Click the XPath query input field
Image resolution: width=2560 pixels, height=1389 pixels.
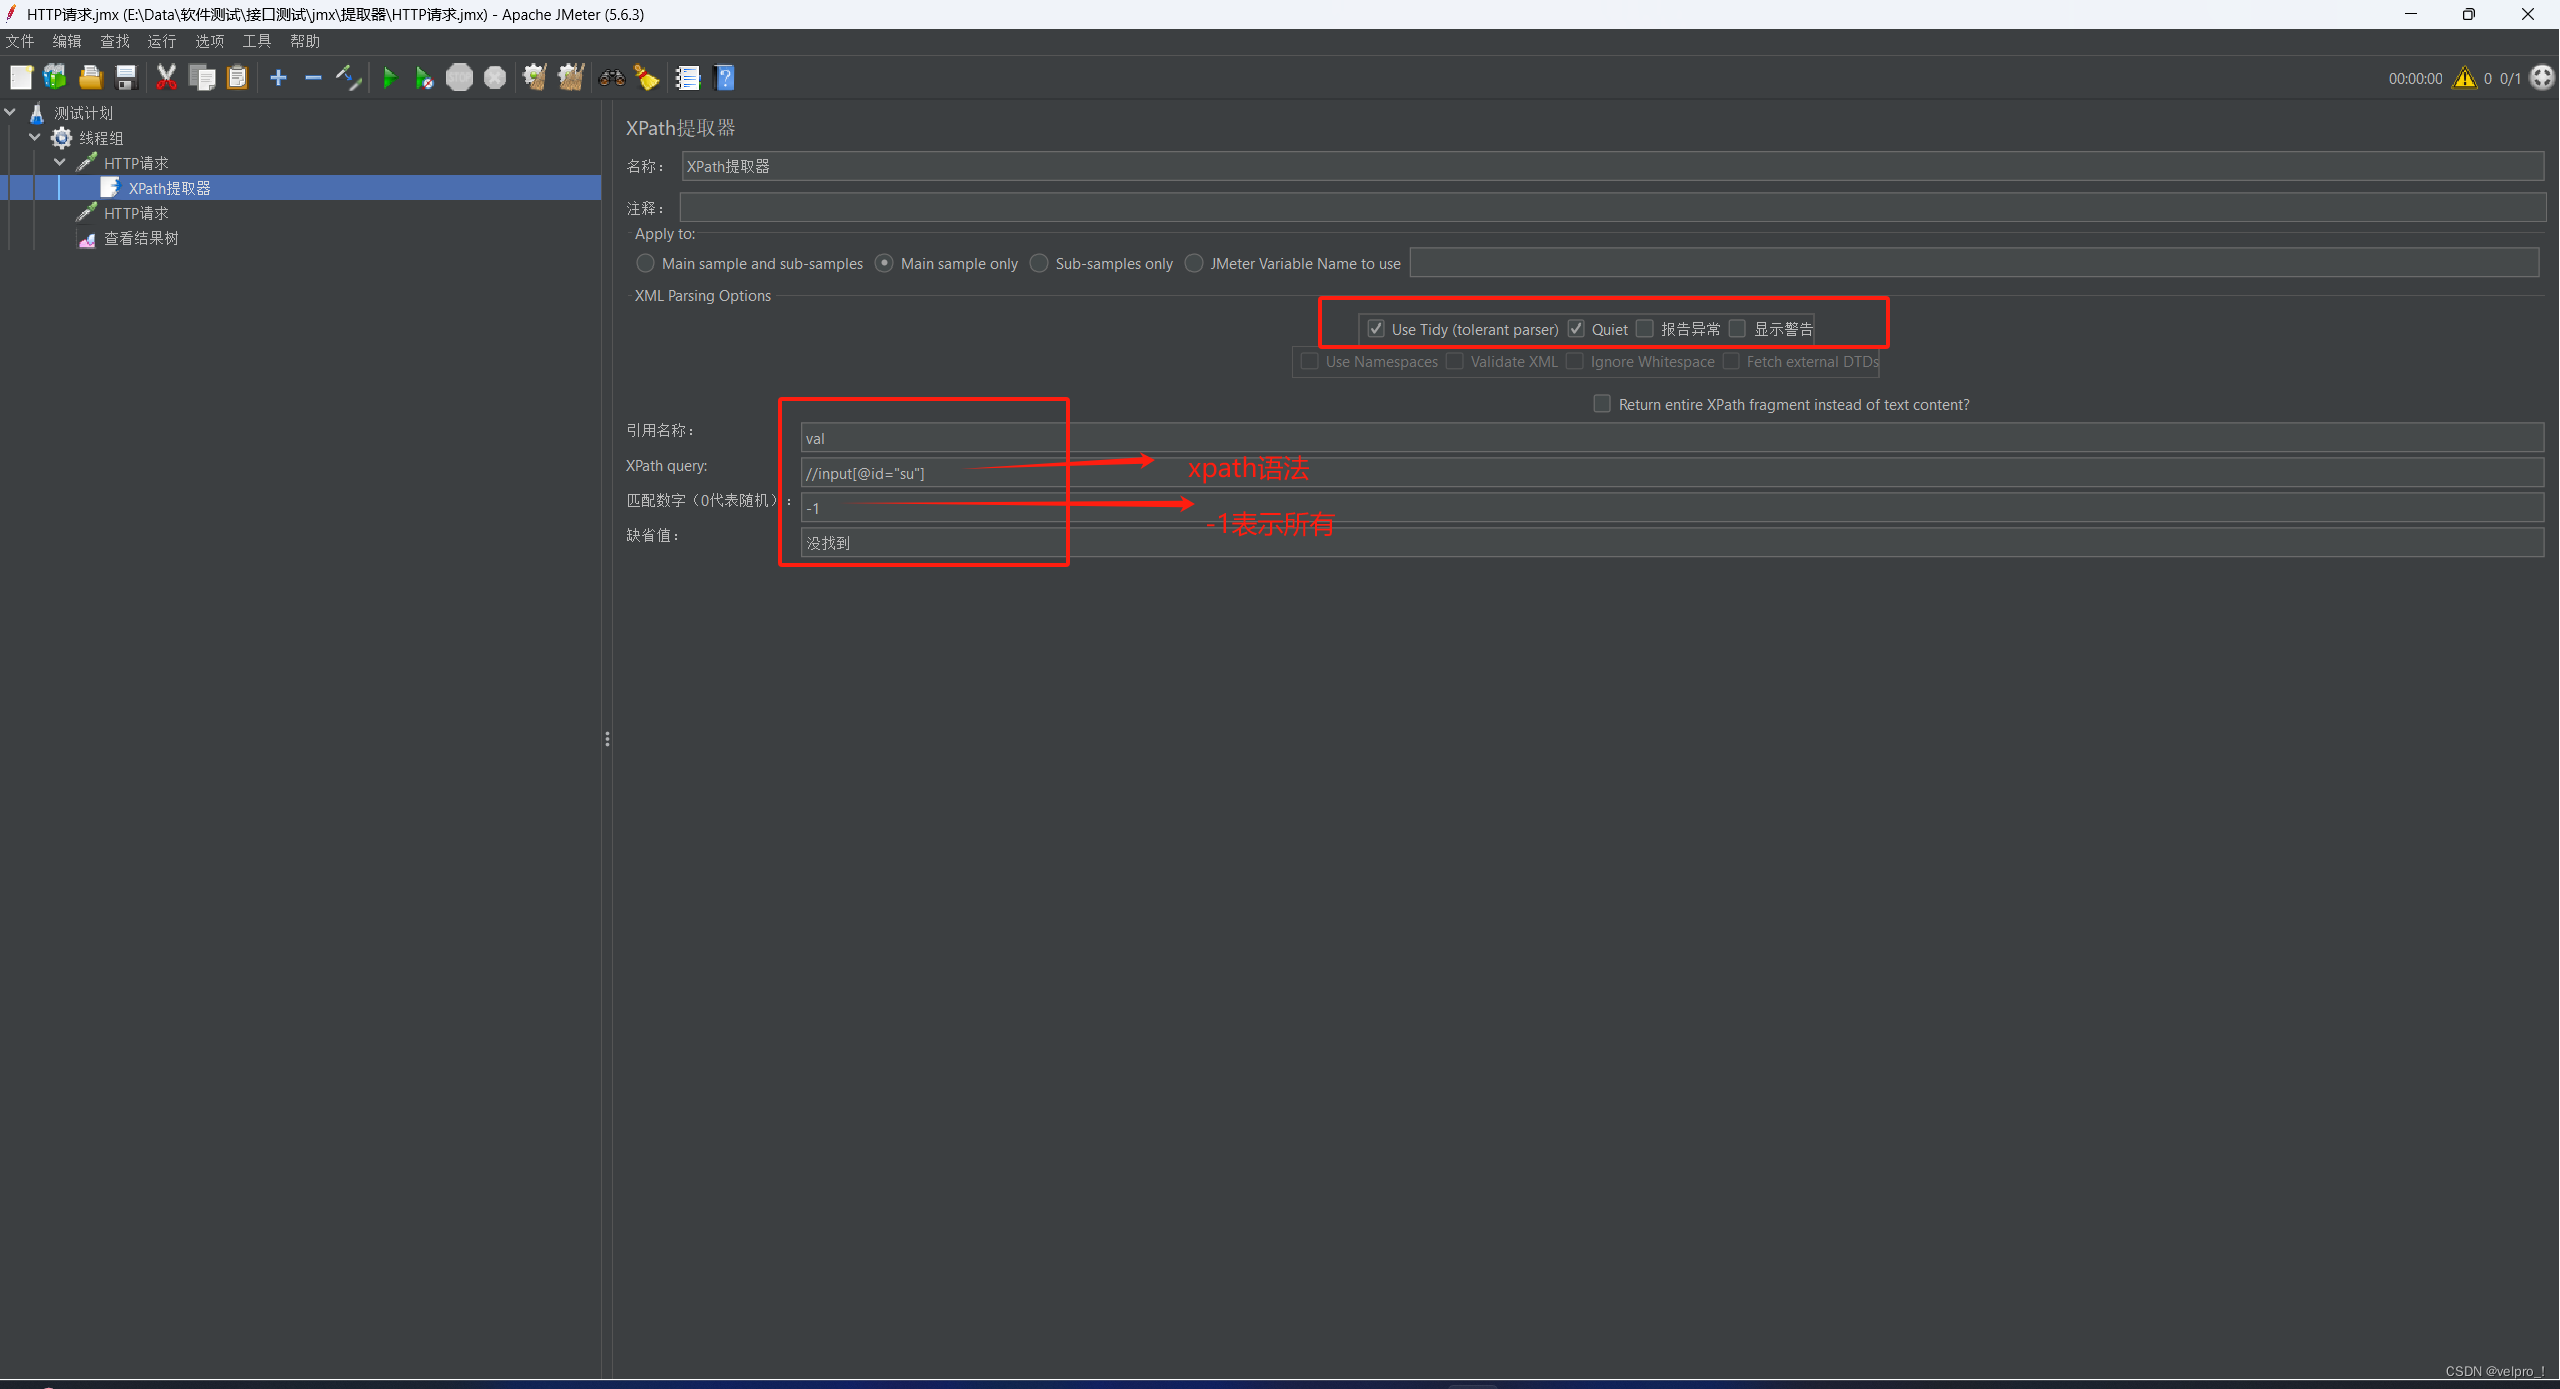1670,473
